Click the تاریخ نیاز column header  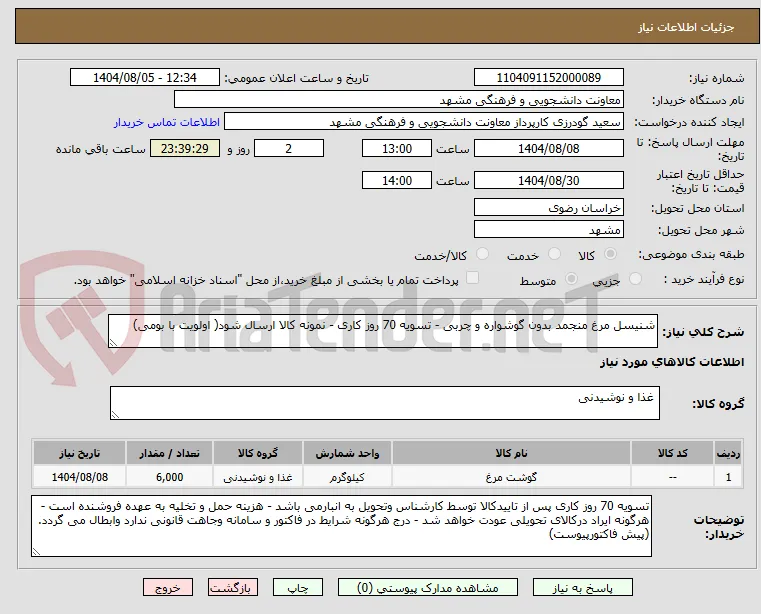tap(80, 453)
